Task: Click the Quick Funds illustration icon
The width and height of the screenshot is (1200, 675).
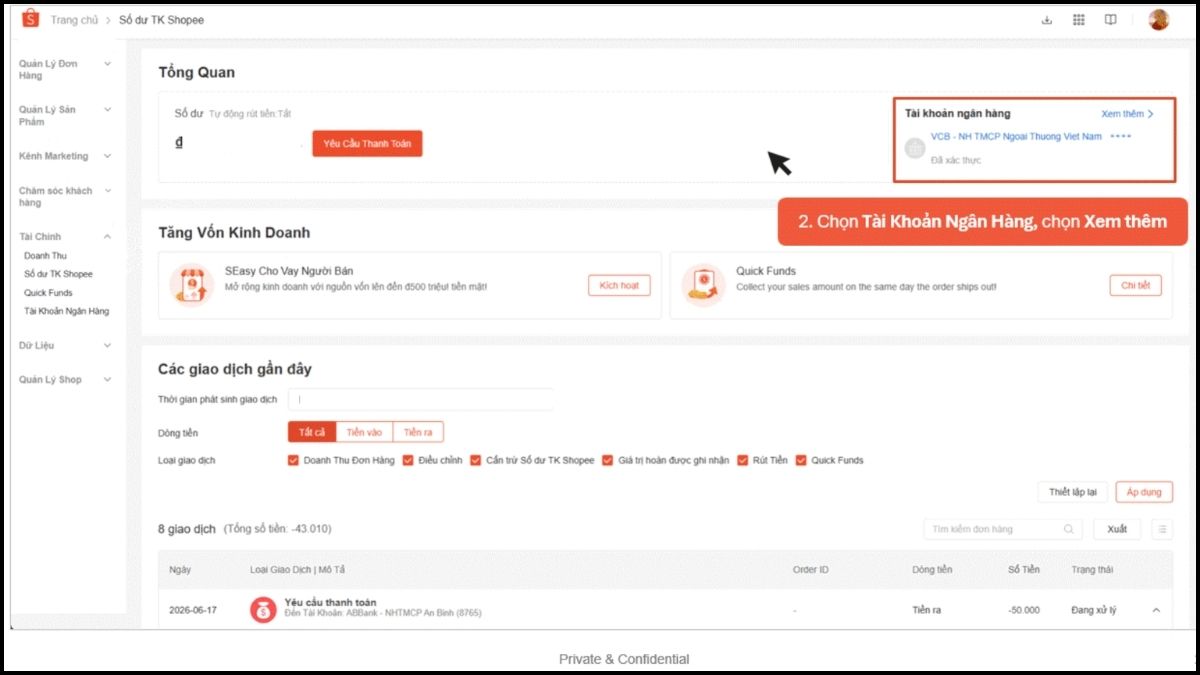Action: [703, 285]
